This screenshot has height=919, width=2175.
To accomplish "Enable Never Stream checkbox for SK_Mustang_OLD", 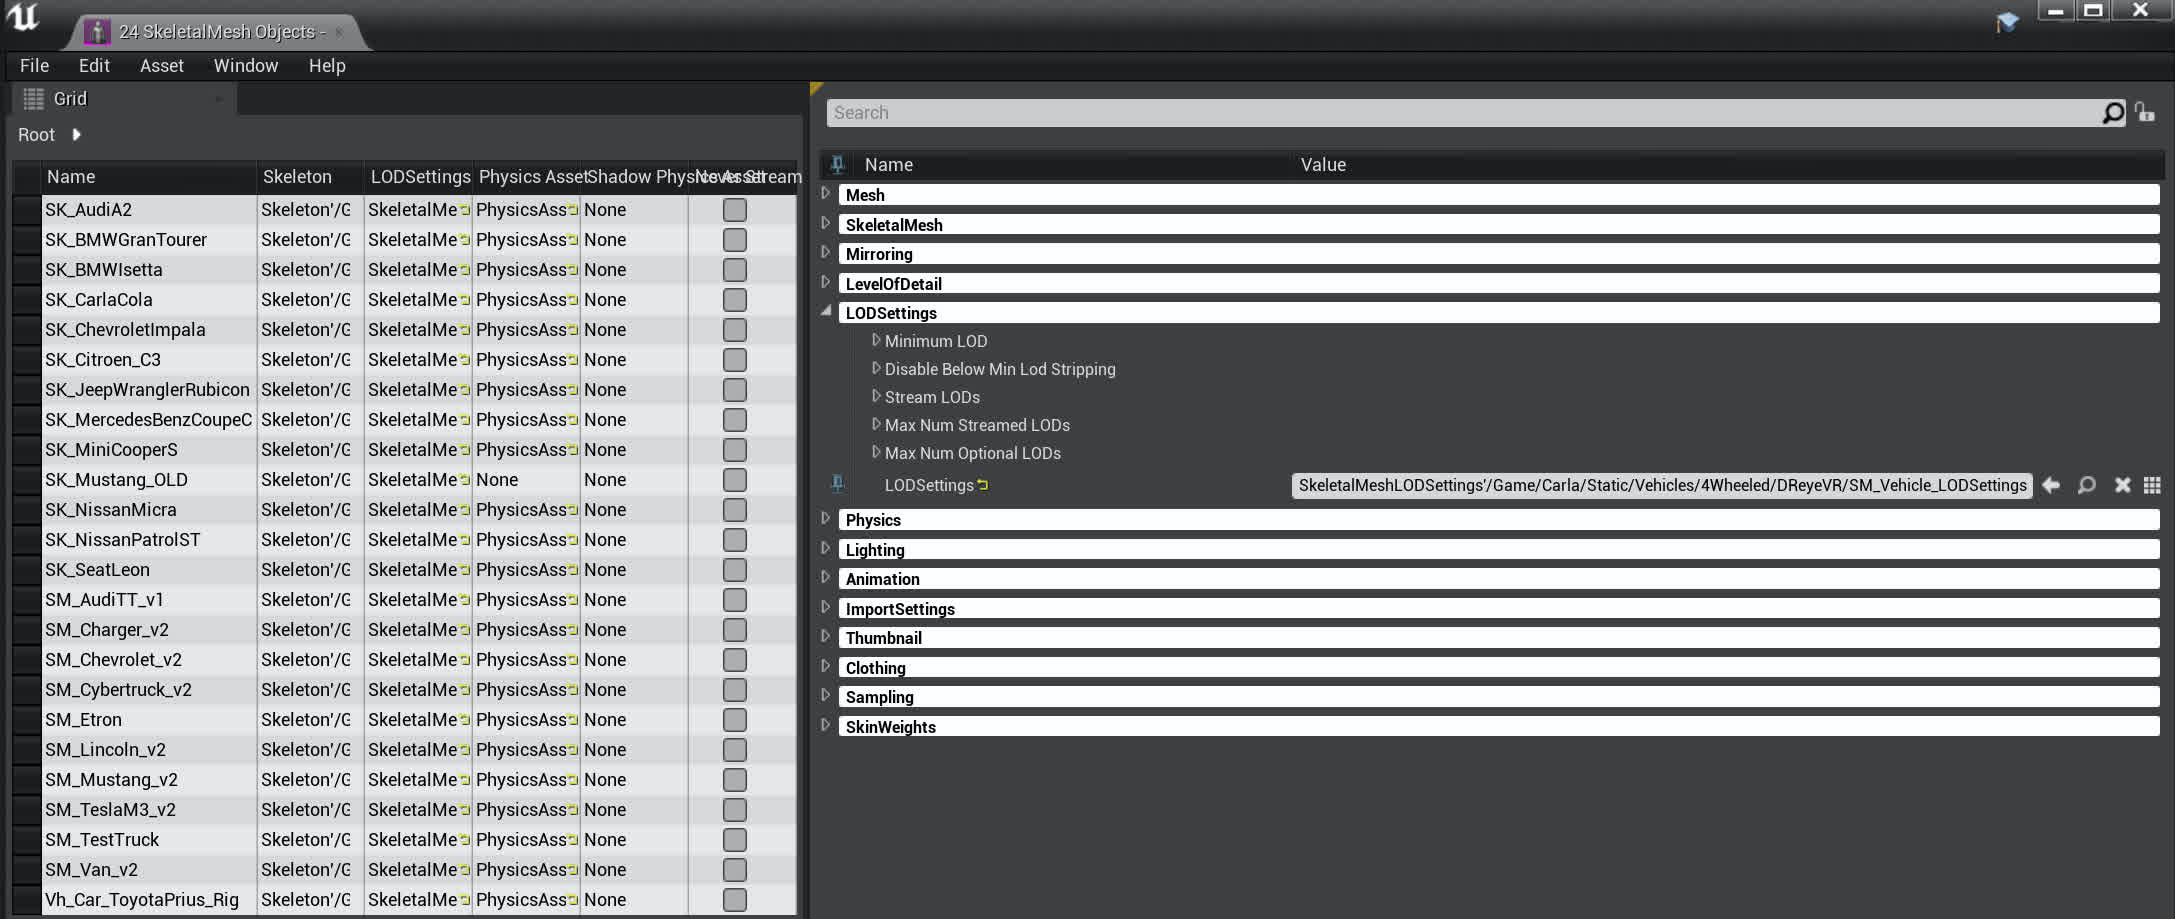I will point(734,480).
